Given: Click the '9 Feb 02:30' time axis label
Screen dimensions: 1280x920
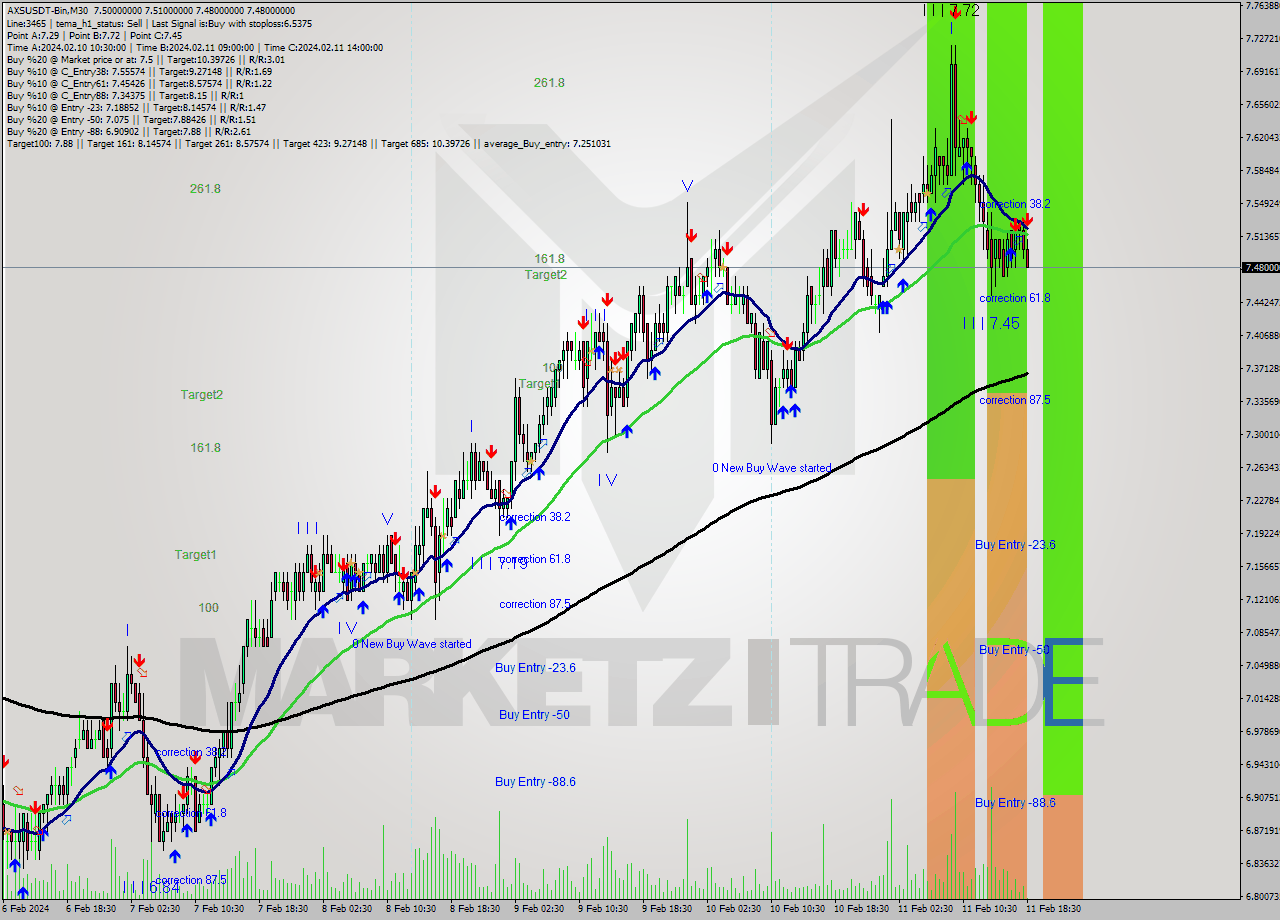Looking at the screenshot, I should point(539,909).
